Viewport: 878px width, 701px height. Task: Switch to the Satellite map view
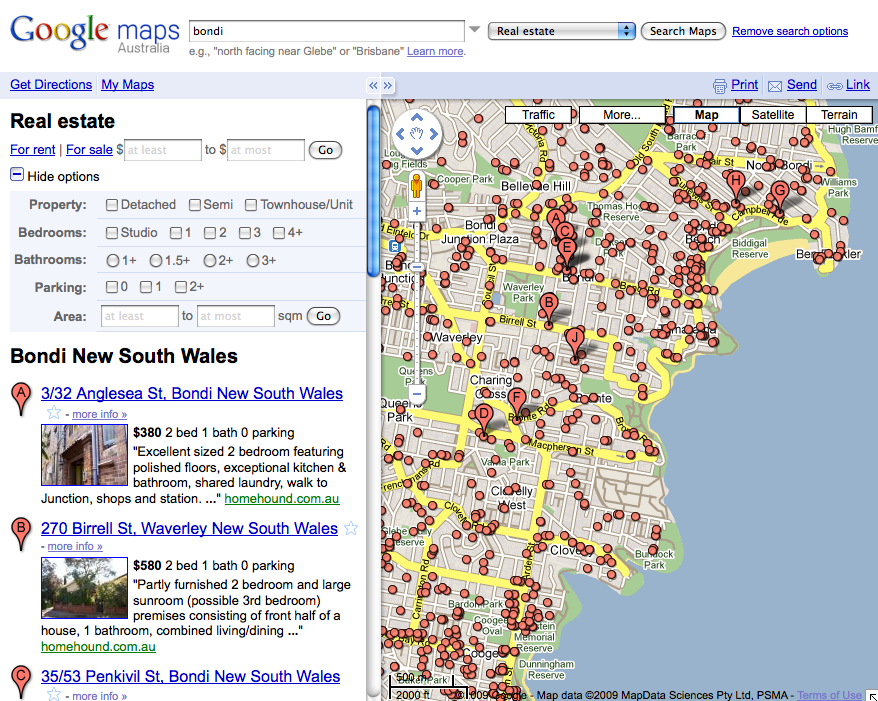click(773, 115)
